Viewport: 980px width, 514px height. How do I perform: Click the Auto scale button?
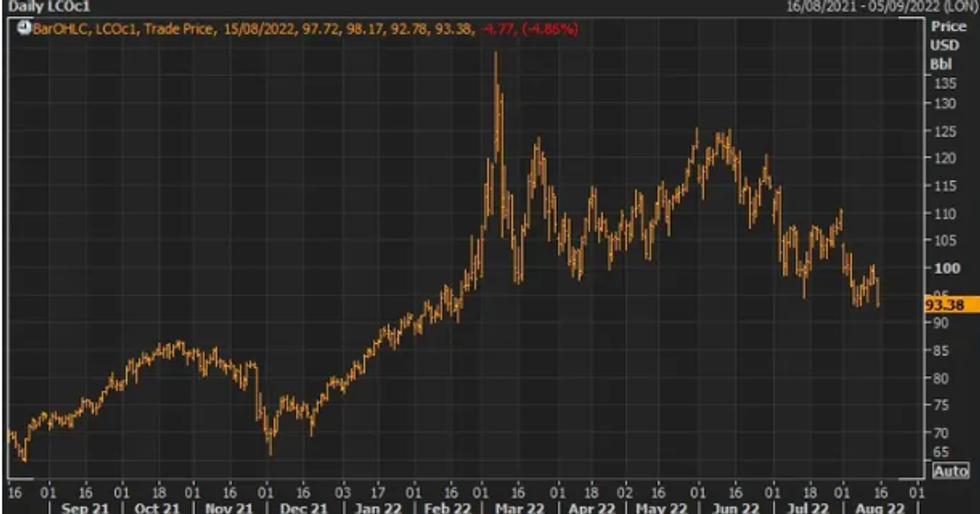pos(950,470)
